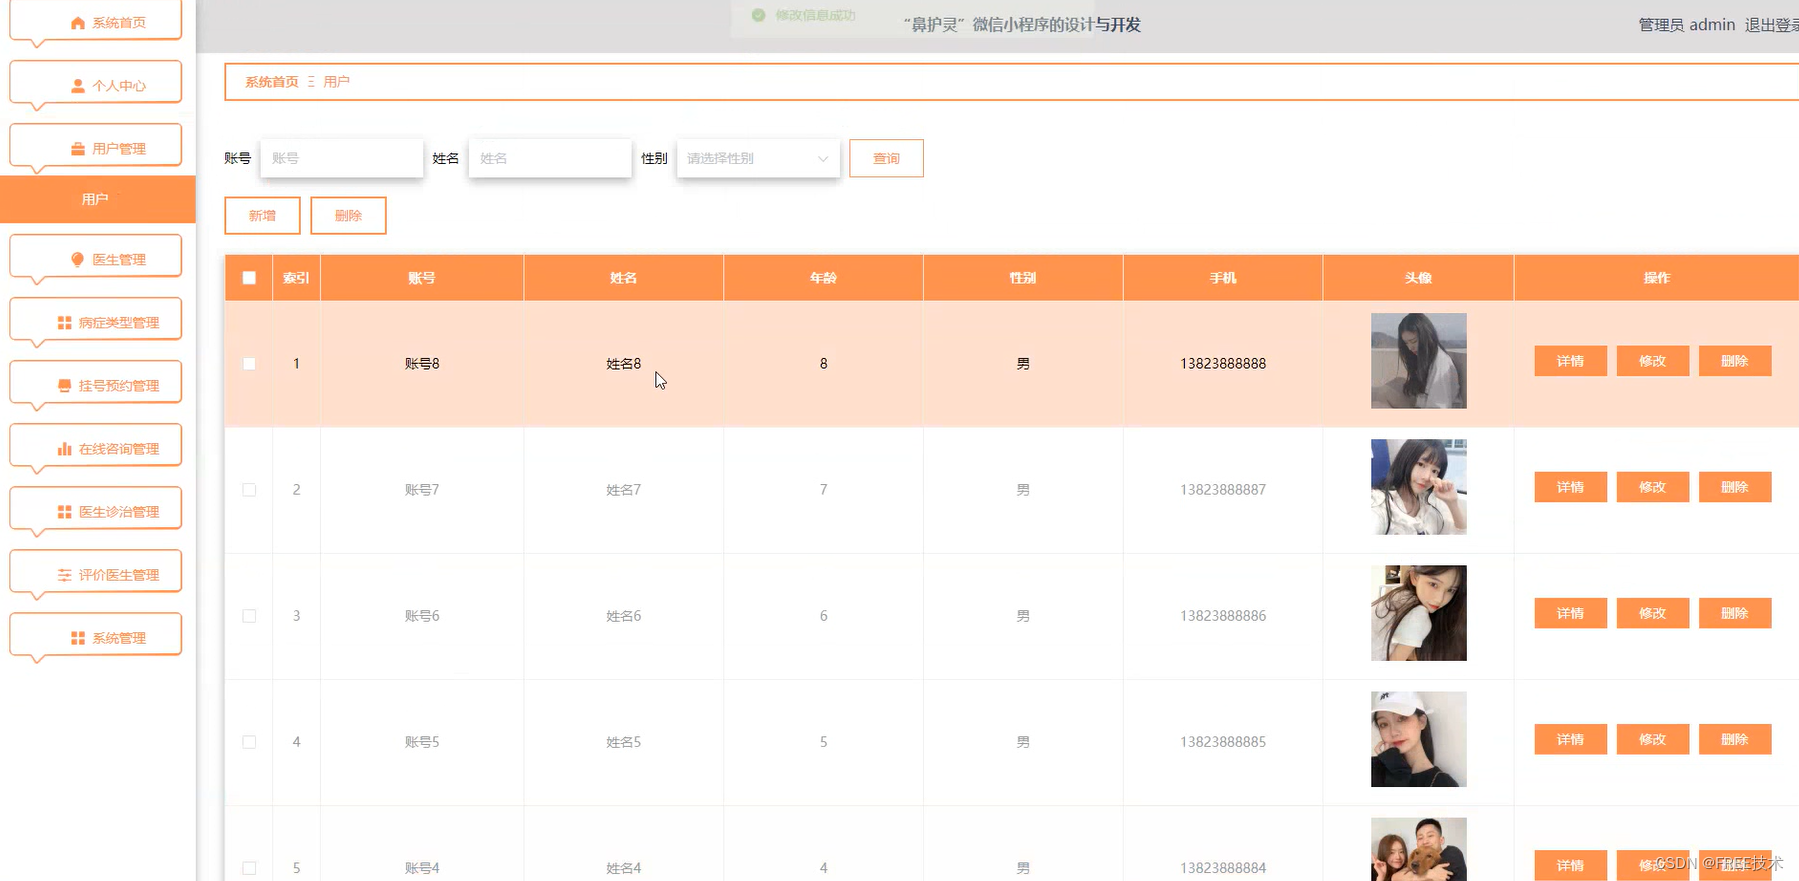The image size is (1799, 881).
Task: Click the sliders icon beside 评价医生管理
Action: tap(65, 575)
